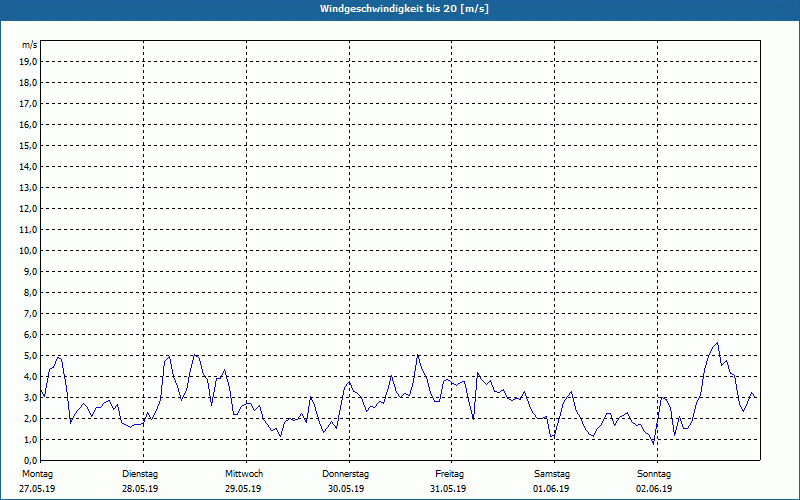800x500 pixels.
Task: Select the 6,0 axis value
Action: click(30, 335)
